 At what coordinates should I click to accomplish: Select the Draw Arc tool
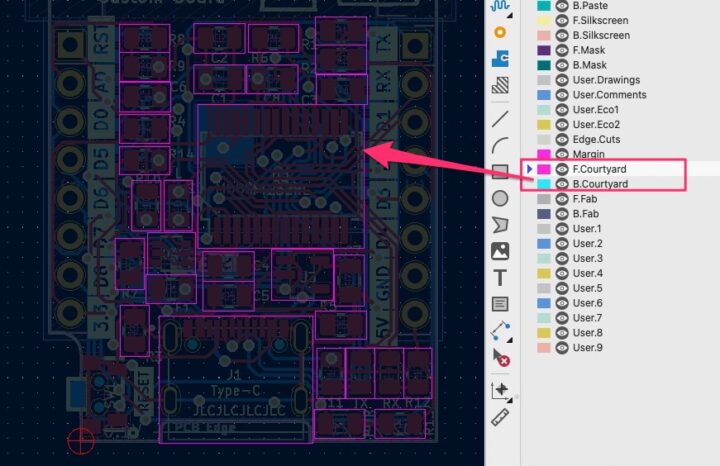(x=500, y=145)
